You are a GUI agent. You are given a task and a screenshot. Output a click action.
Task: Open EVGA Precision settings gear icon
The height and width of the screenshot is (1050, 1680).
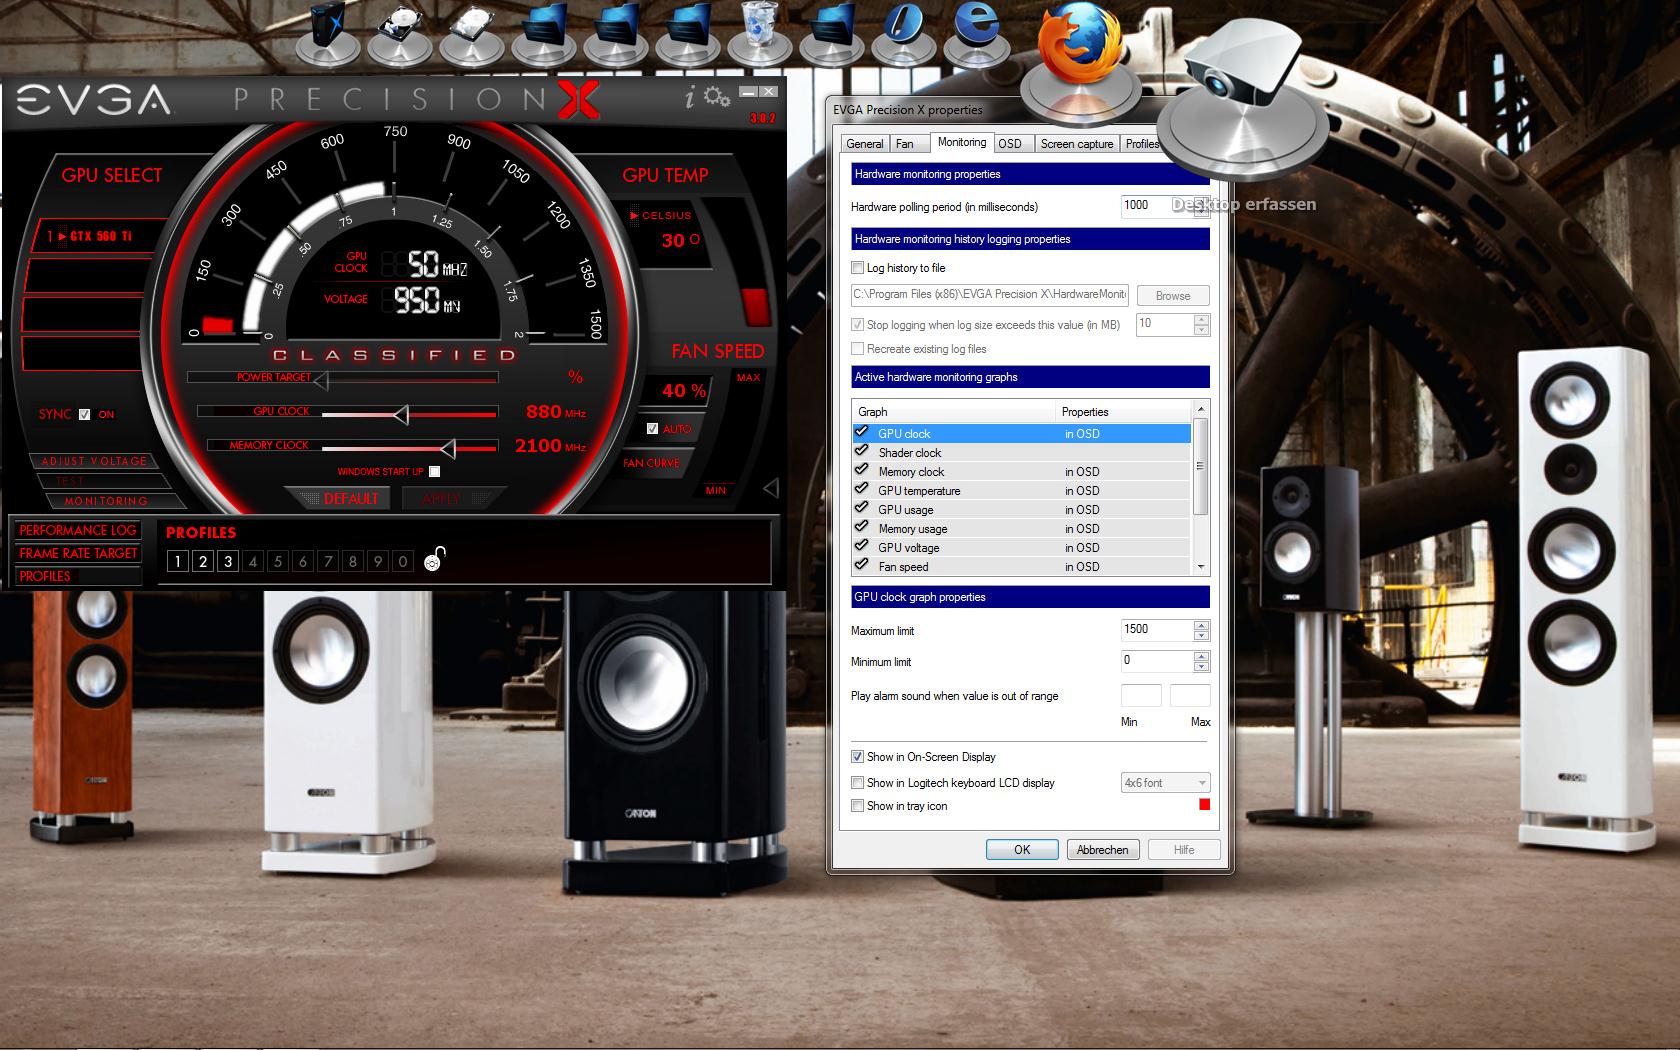click(716, 97)
